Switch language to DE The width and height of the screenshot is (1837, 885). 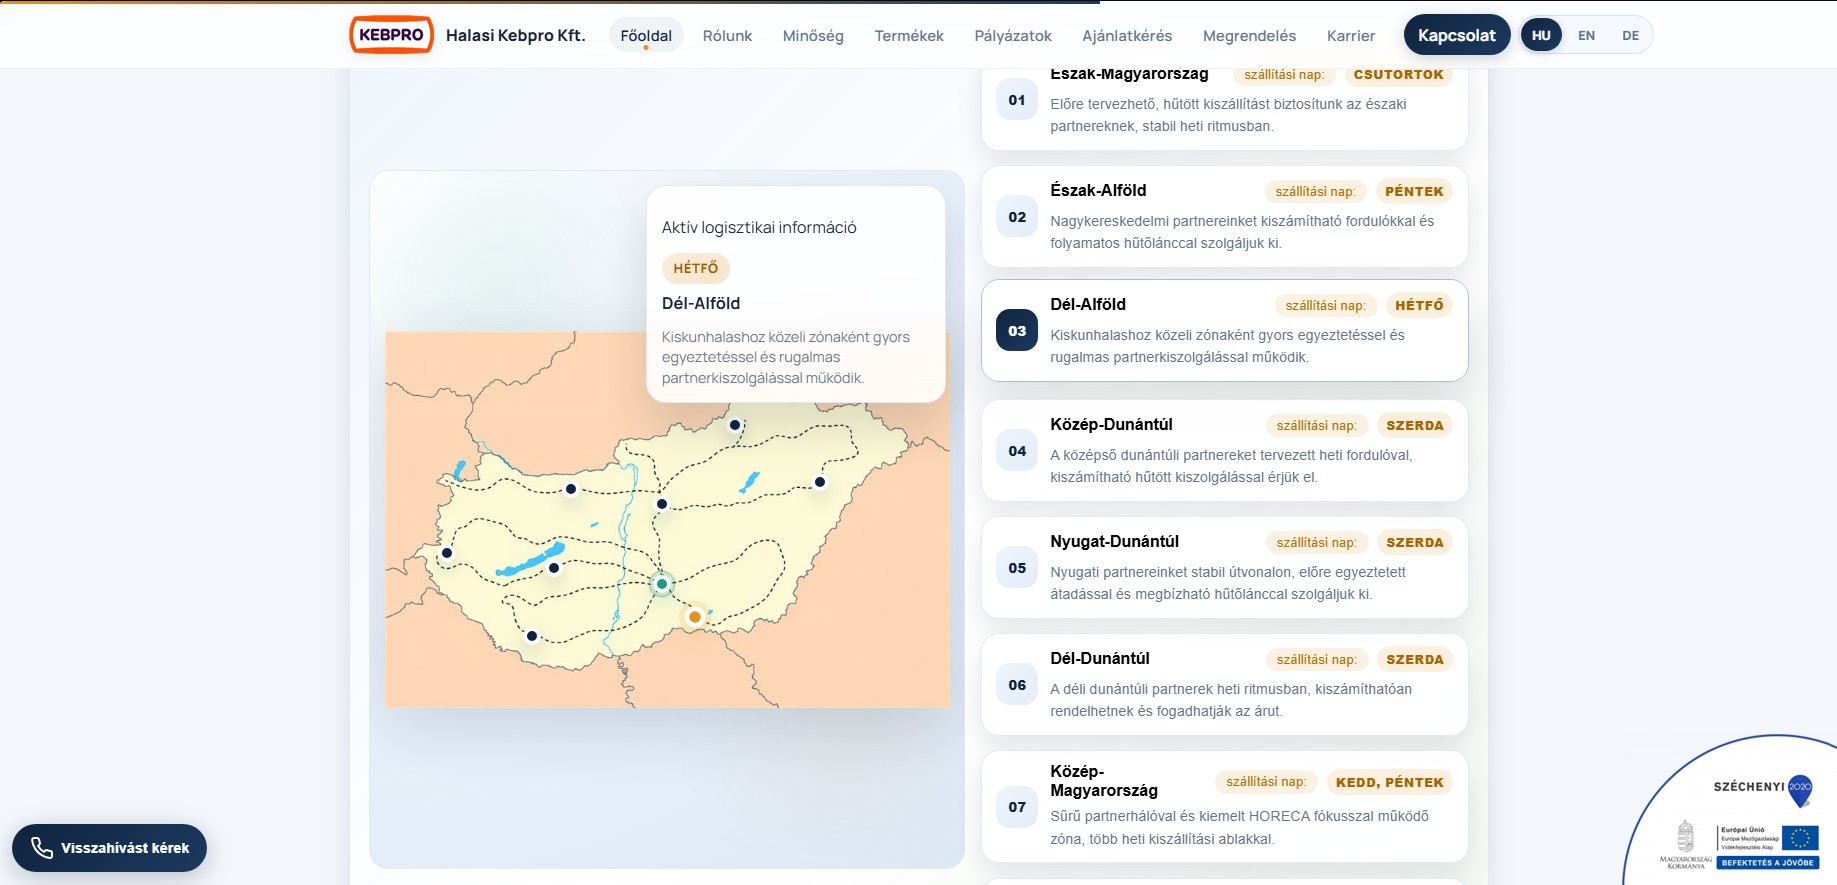[1630, 35]
